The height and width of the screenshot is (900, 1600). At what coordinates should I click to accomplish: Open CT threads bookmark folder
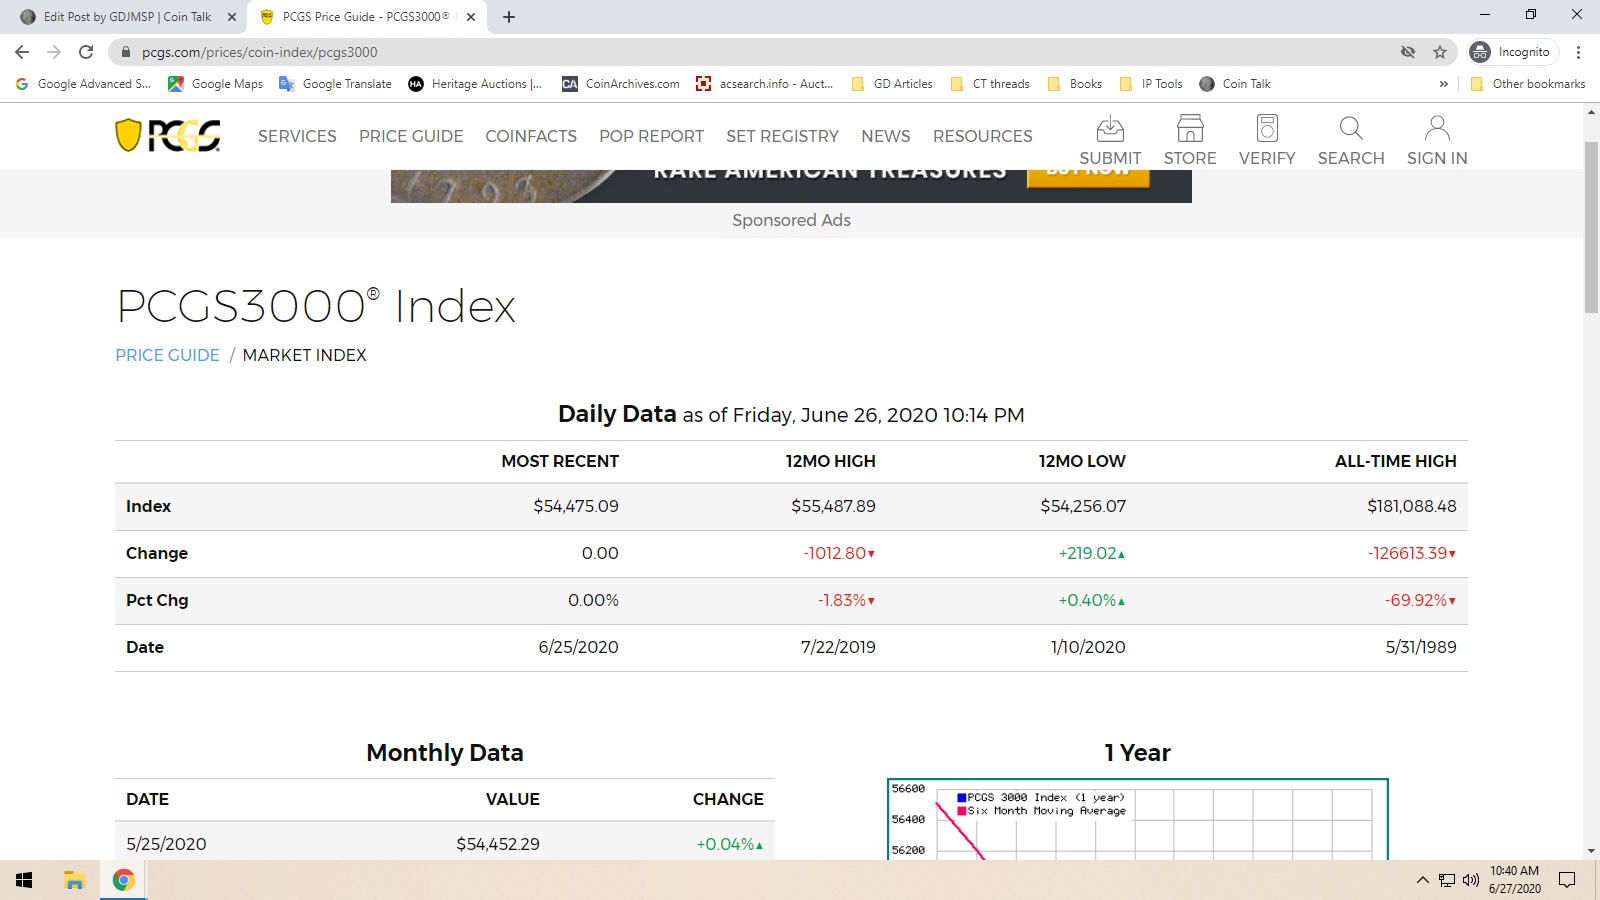[990, 84]
